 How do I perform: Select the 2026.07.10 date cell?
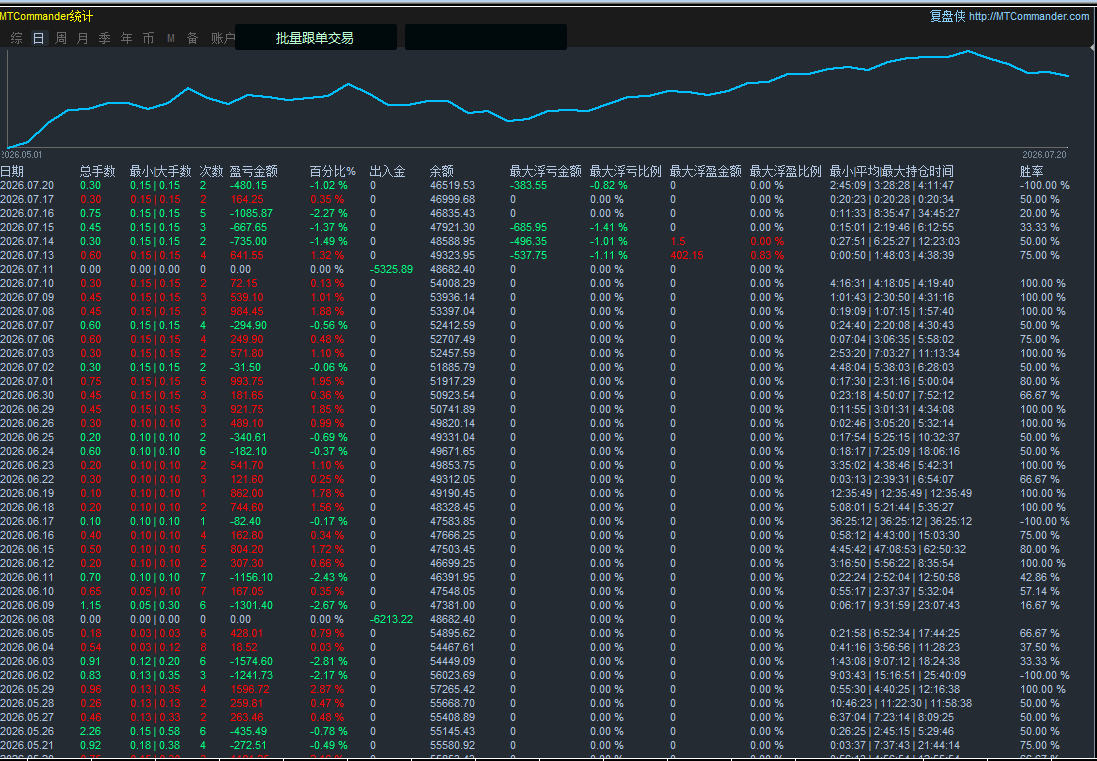tap(27, 283)
